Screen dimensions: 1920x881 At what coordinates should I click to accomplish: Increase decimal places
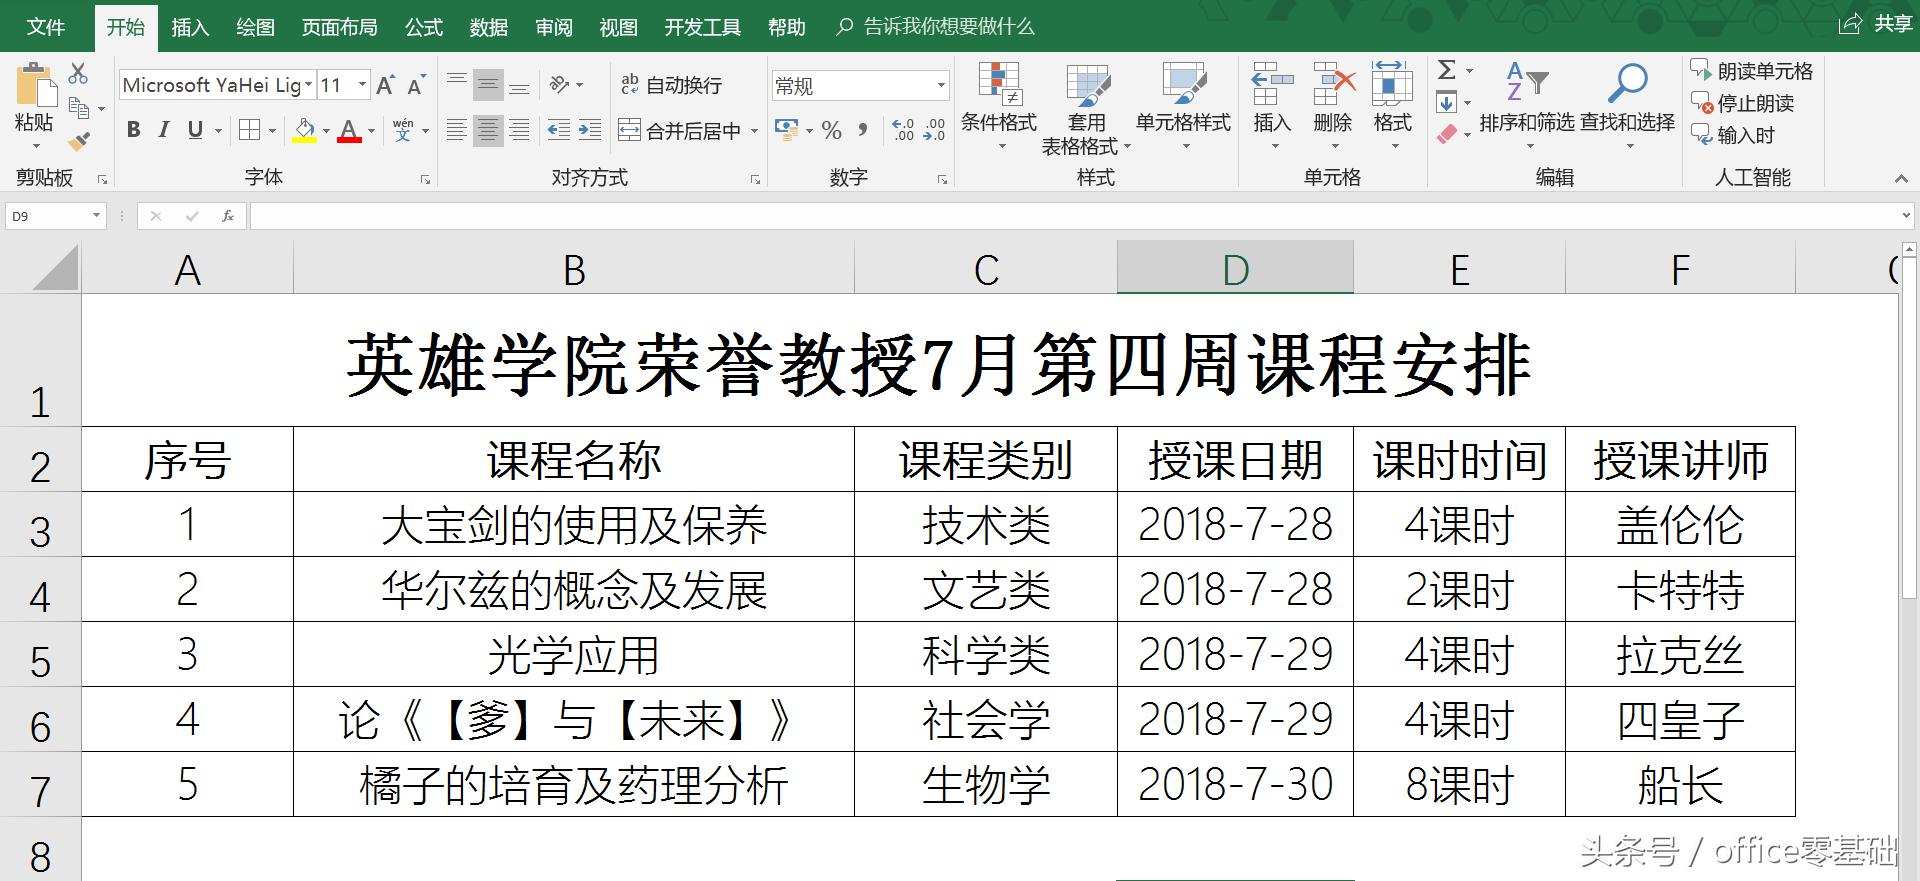[903, 130]
